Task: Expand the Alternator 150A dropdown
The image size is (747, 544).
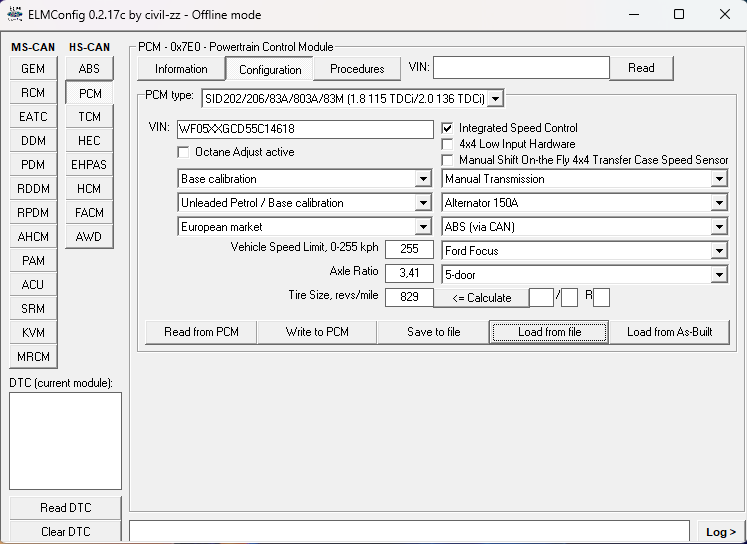Action: [x=719, y=203]
